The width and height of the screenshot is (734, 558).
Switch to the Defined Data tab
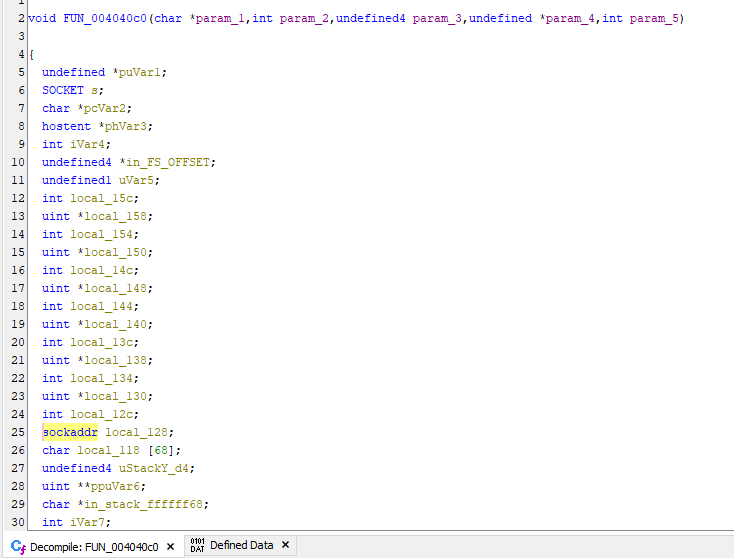pos(241,545)
